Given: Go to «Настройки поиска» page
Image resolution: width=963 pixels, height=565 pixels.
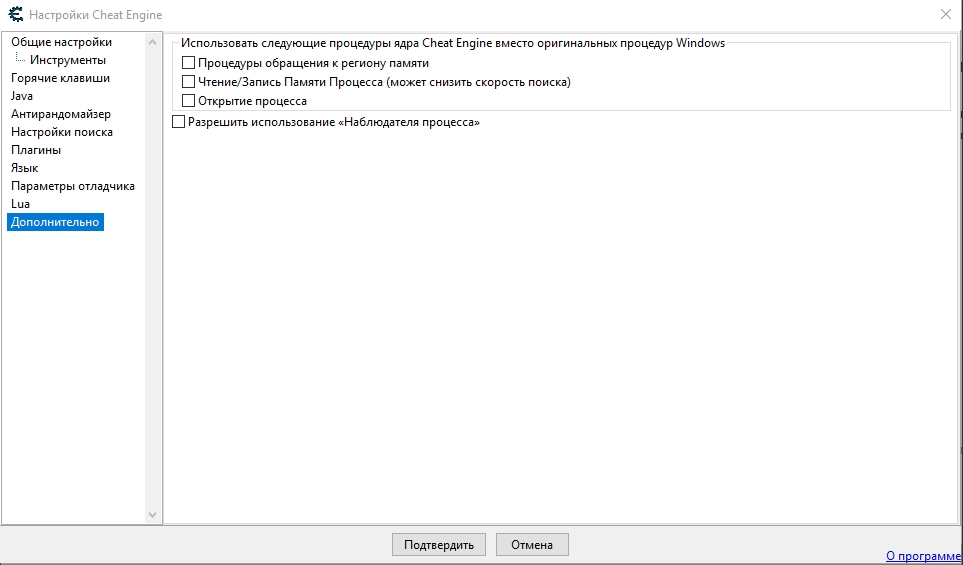Looking at the screenshot, I should pos(61,132).
